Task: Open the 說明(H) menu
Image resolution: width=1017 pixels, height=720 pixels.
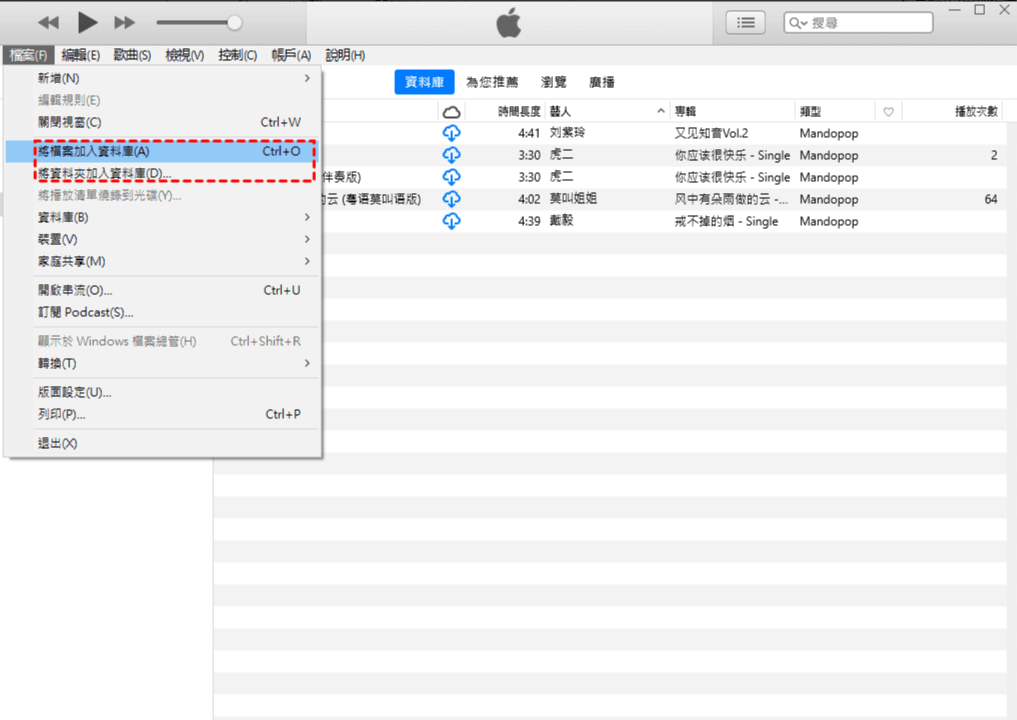Action: coord(345,55)
